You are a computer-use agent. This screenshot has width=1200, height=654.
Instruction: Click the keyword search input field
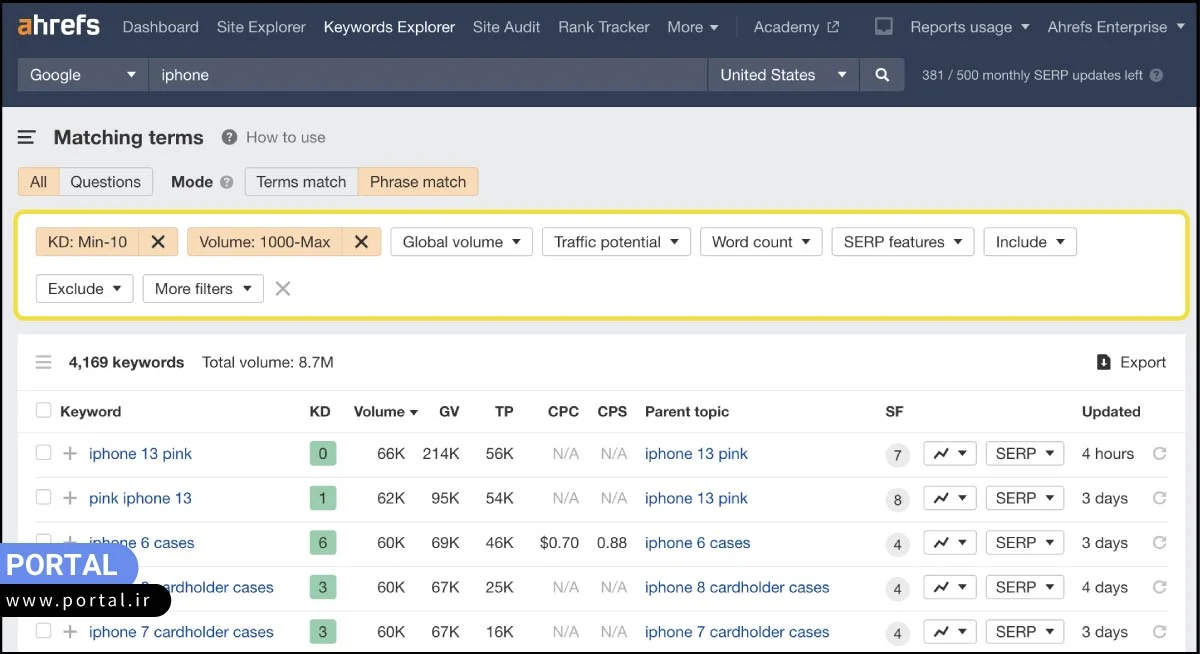point(427,75)
